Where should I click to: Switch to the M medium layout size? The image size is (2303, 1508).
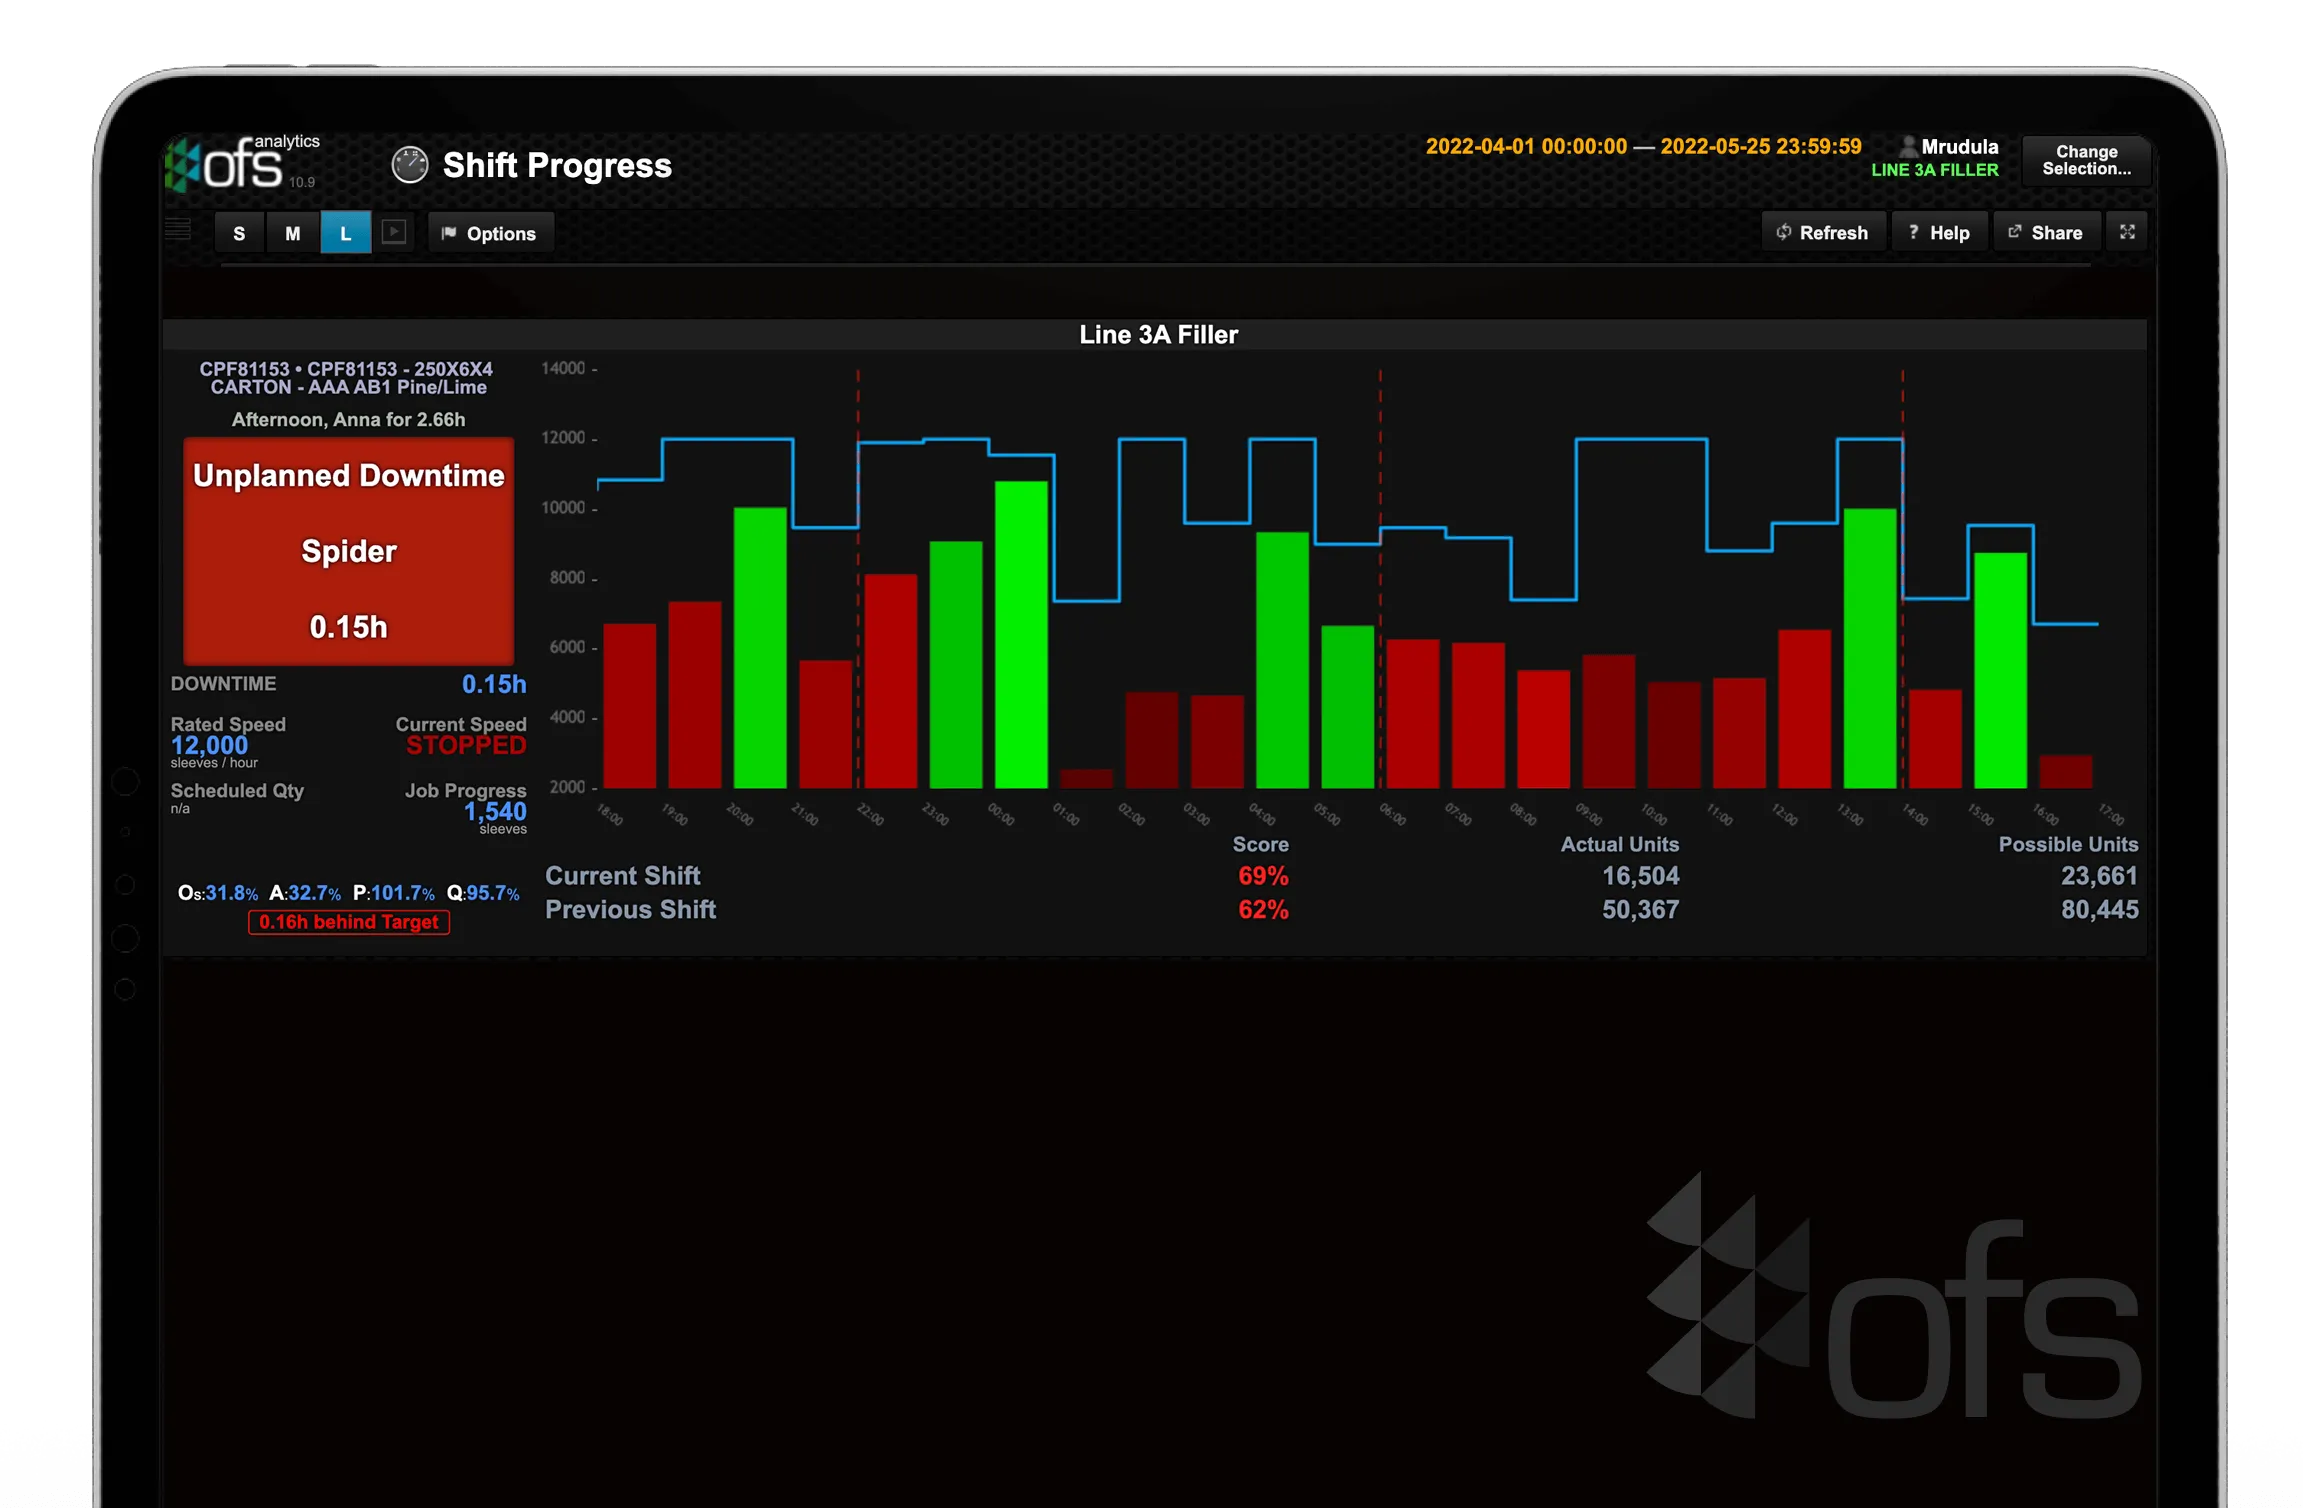[x=292, y=232]
